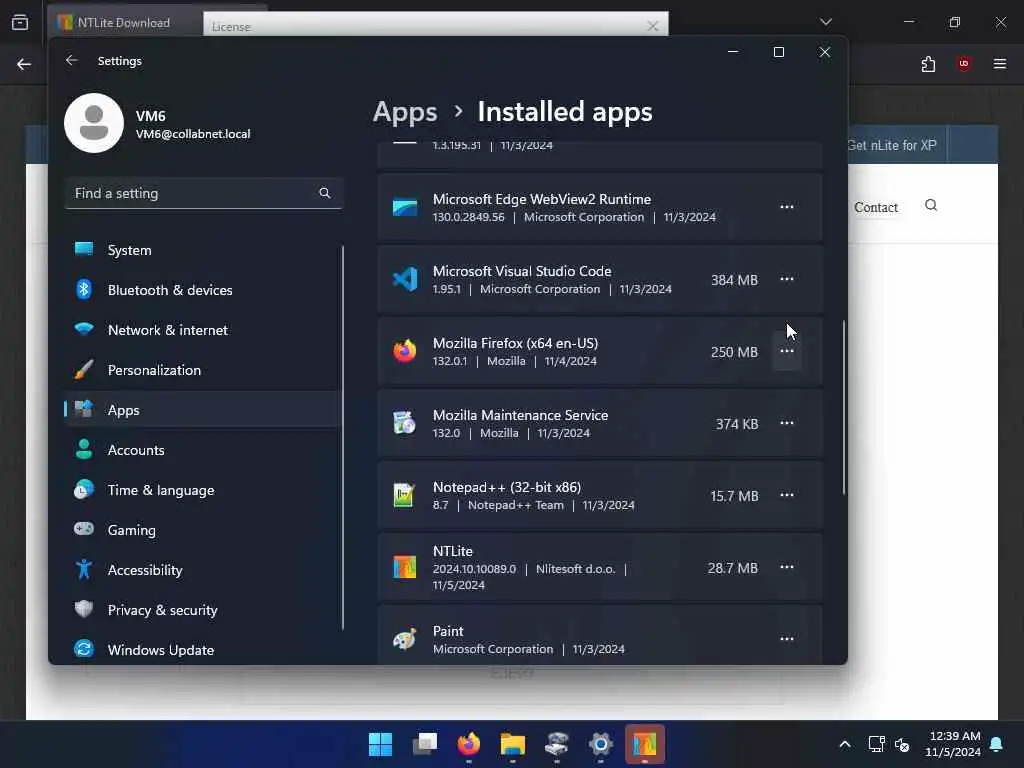Click the Personalization paintbrush icon
1024x768 pixels.
84,369
